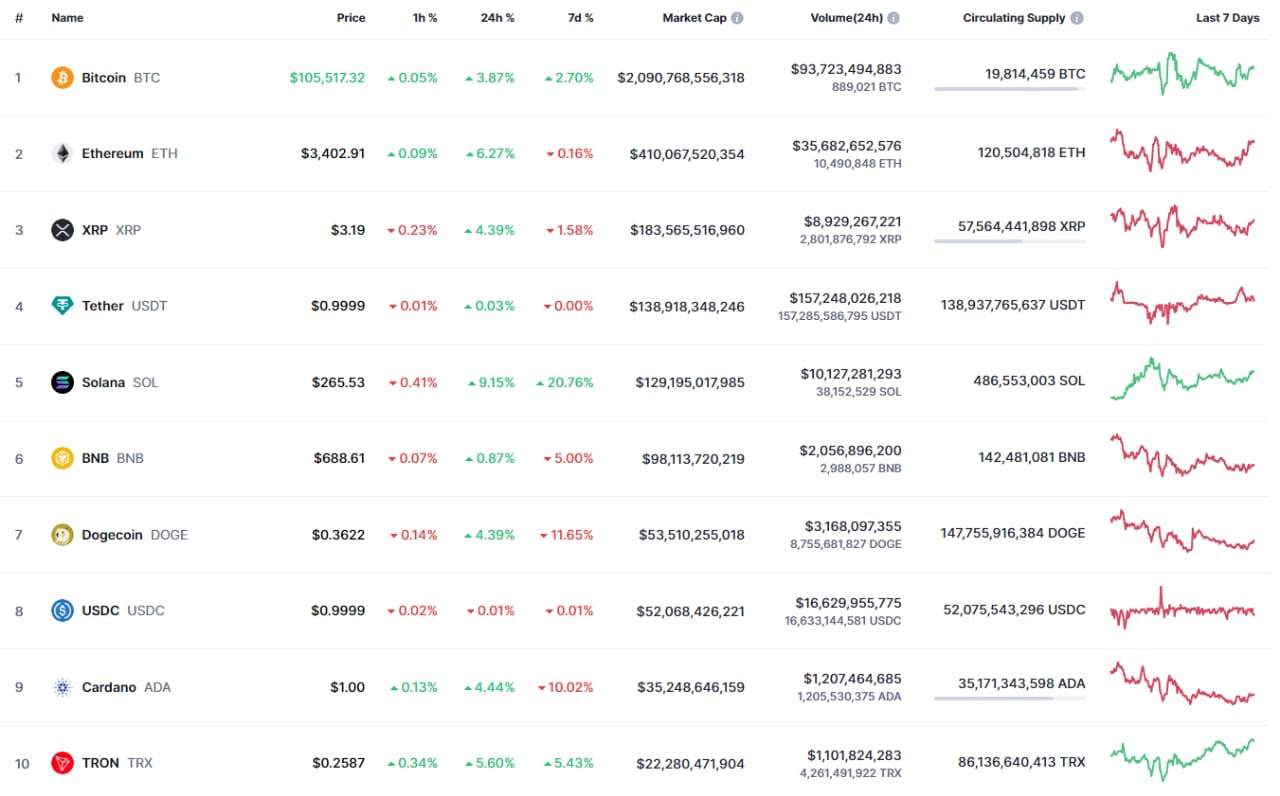Click the TRON logo icon
Viewport: 1280px width, 796px height.
tap(62, 763)
